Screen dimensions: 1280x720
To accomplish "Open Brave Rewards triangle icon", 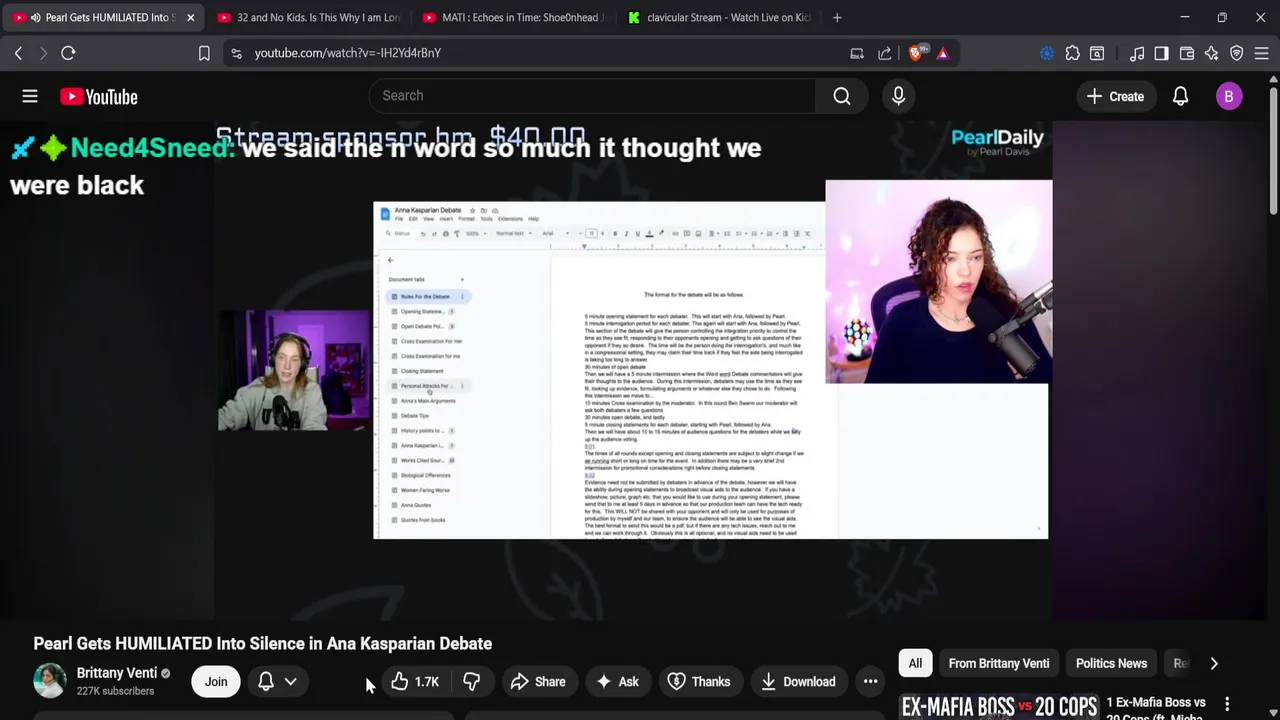I will [x=942, y=53].
